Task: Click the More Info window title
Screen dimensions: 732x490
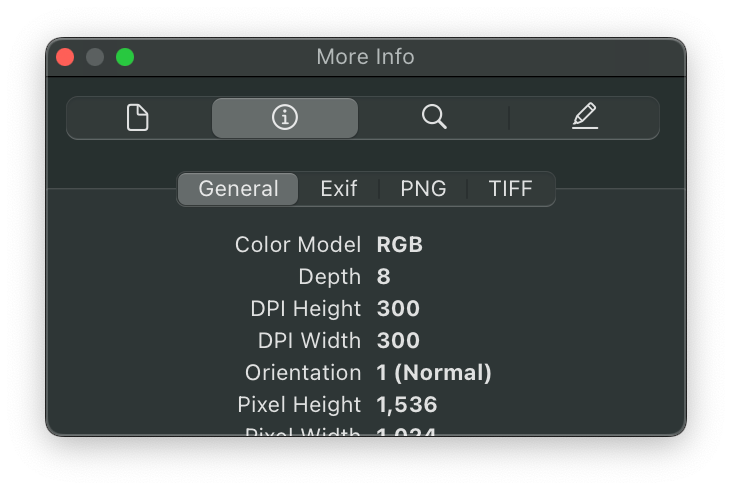Action: [365, 57]
